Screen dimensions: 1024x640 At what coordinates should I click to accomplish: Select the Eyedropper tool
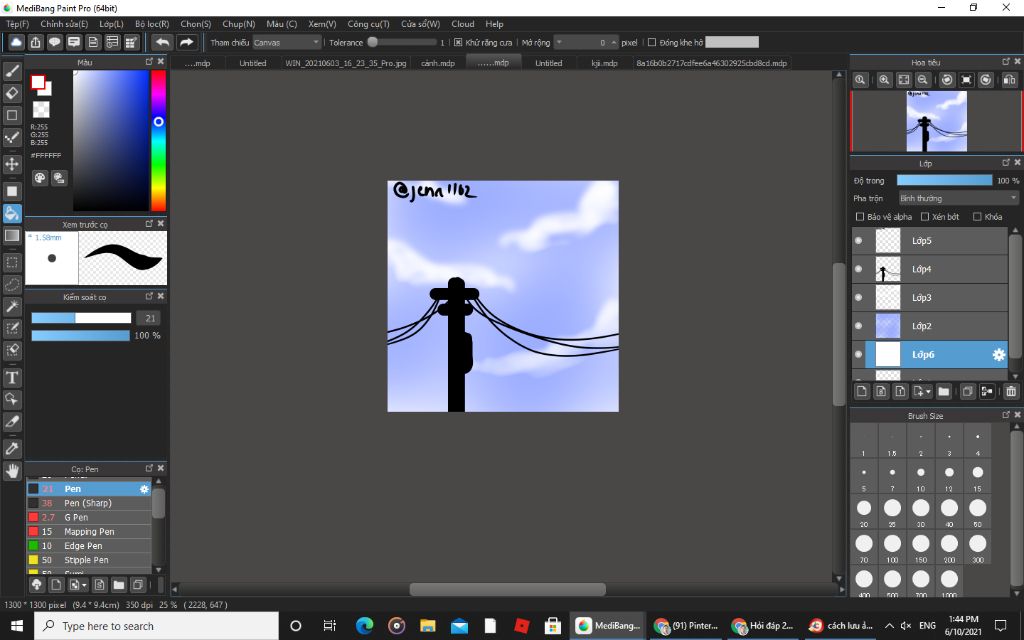12,449
